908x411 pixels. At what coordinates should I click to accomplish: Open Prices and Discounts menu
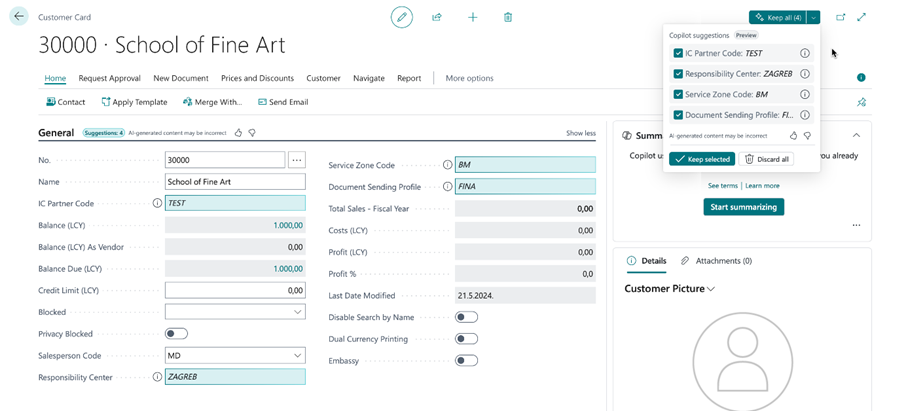point(257,78)
